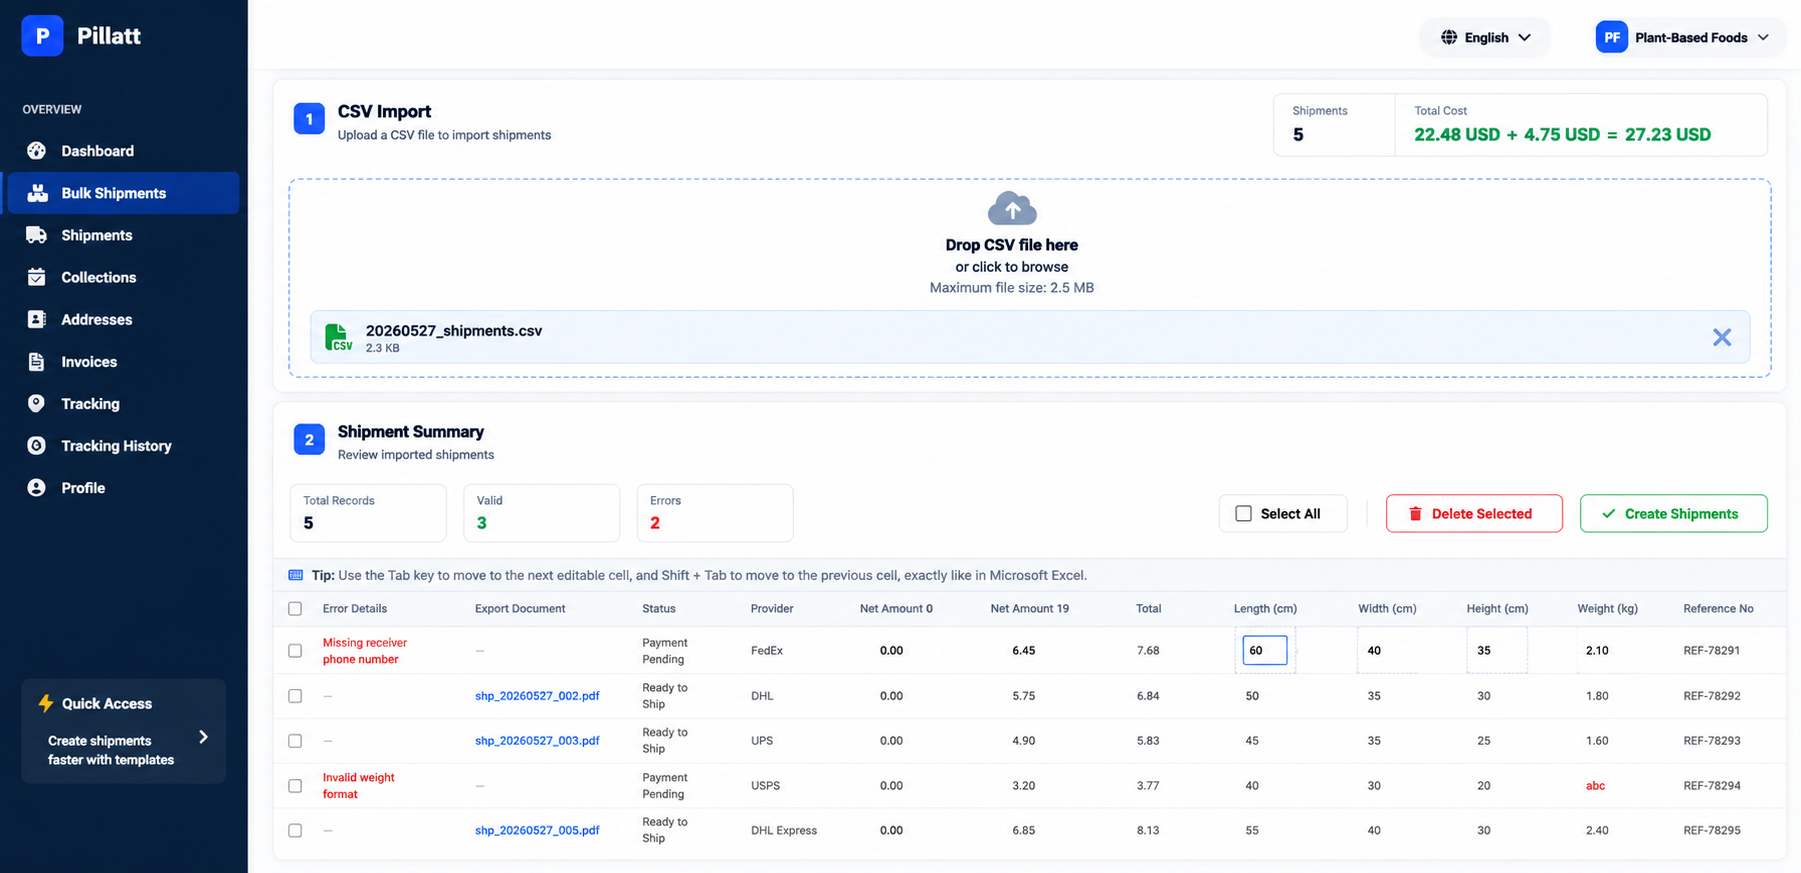Open the Addresses section
Image resolution: width=1801 pixels, height=873 pixels.
coord(123,319)
